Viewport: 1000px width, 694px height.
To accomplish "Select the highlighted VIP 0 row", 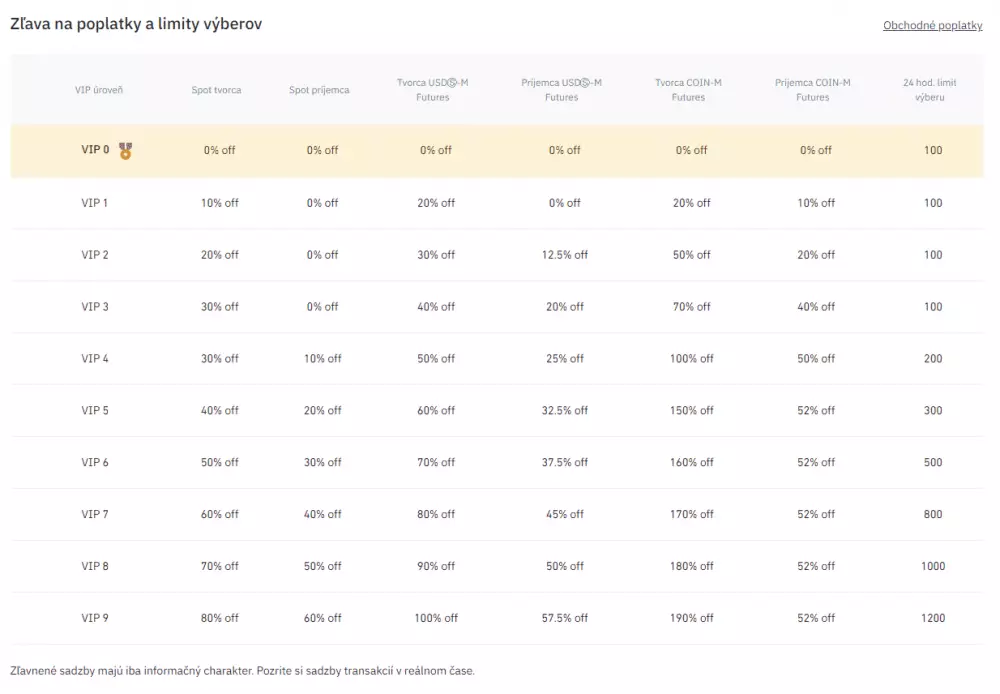I will tap(500, 150).
